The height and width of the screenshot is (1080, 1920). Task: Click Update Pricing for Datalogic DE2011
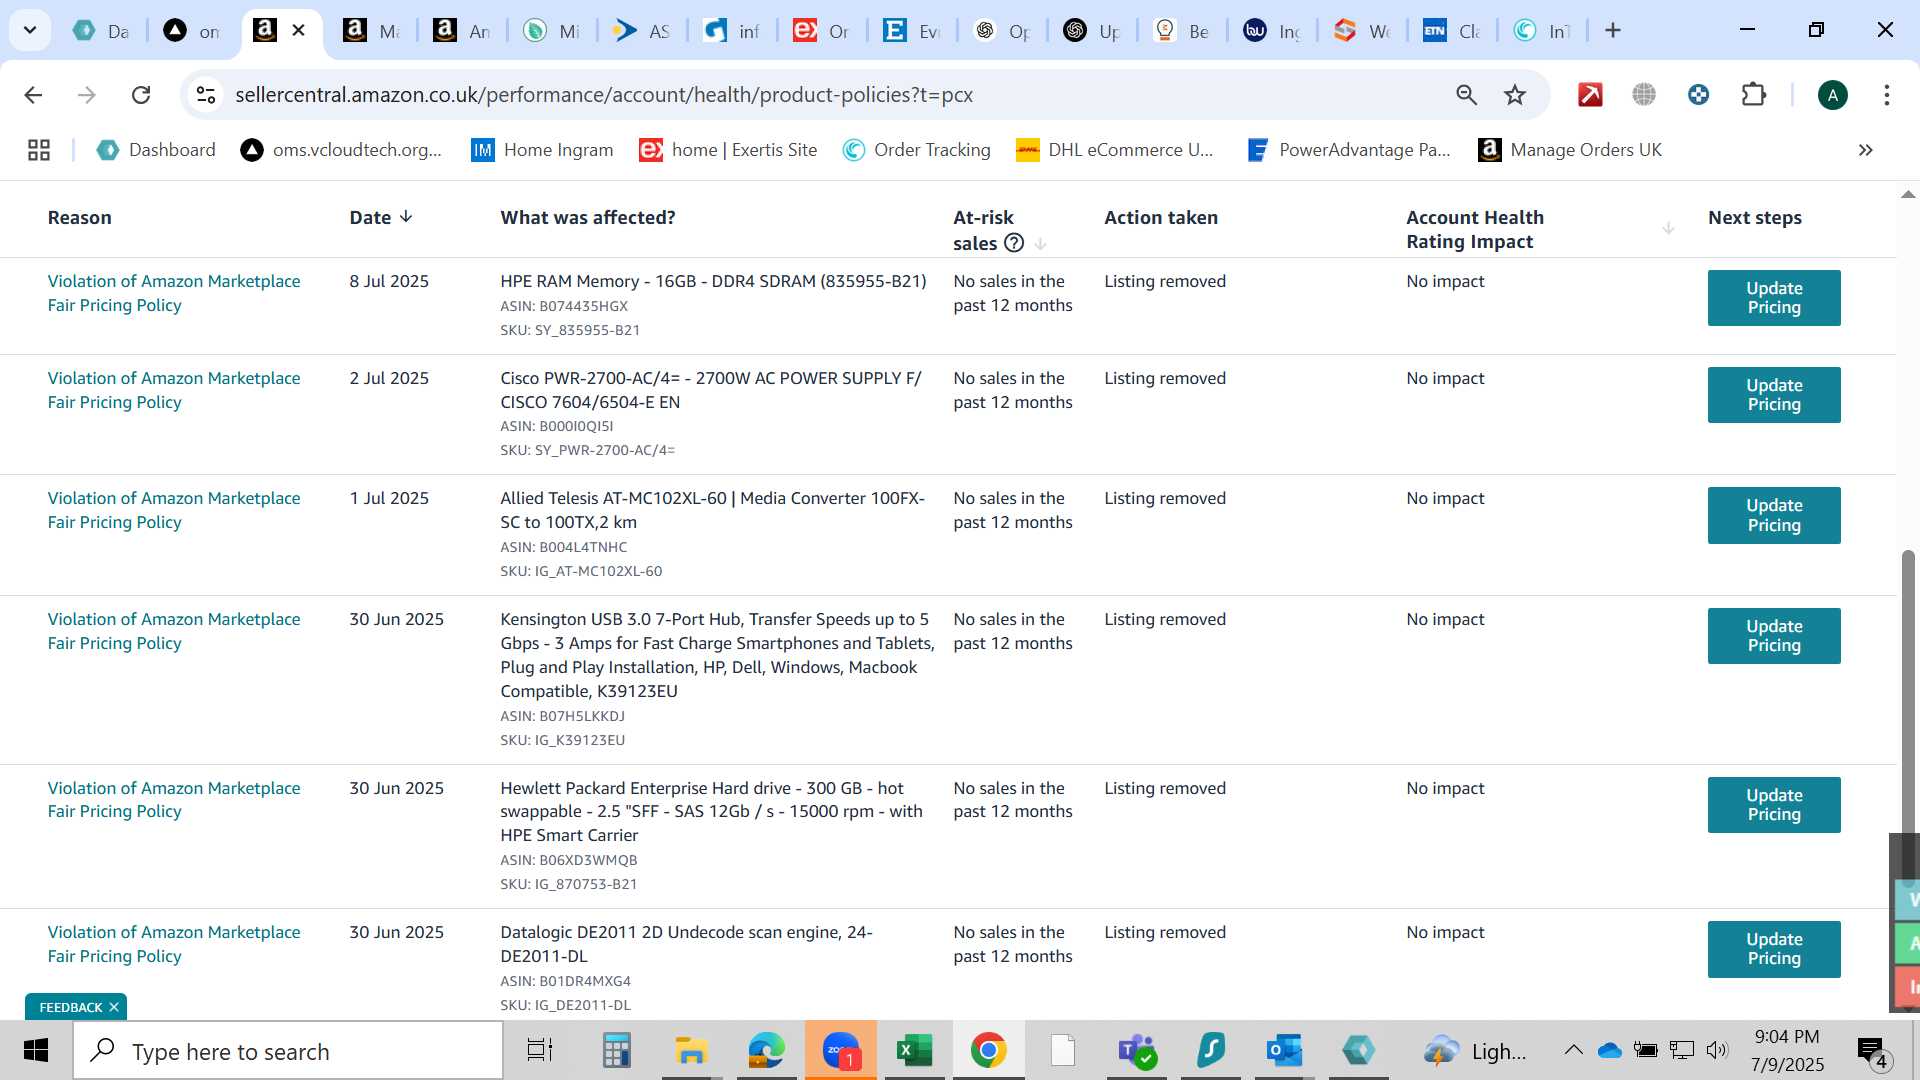pyautogui.click(x=1773, y=949)
